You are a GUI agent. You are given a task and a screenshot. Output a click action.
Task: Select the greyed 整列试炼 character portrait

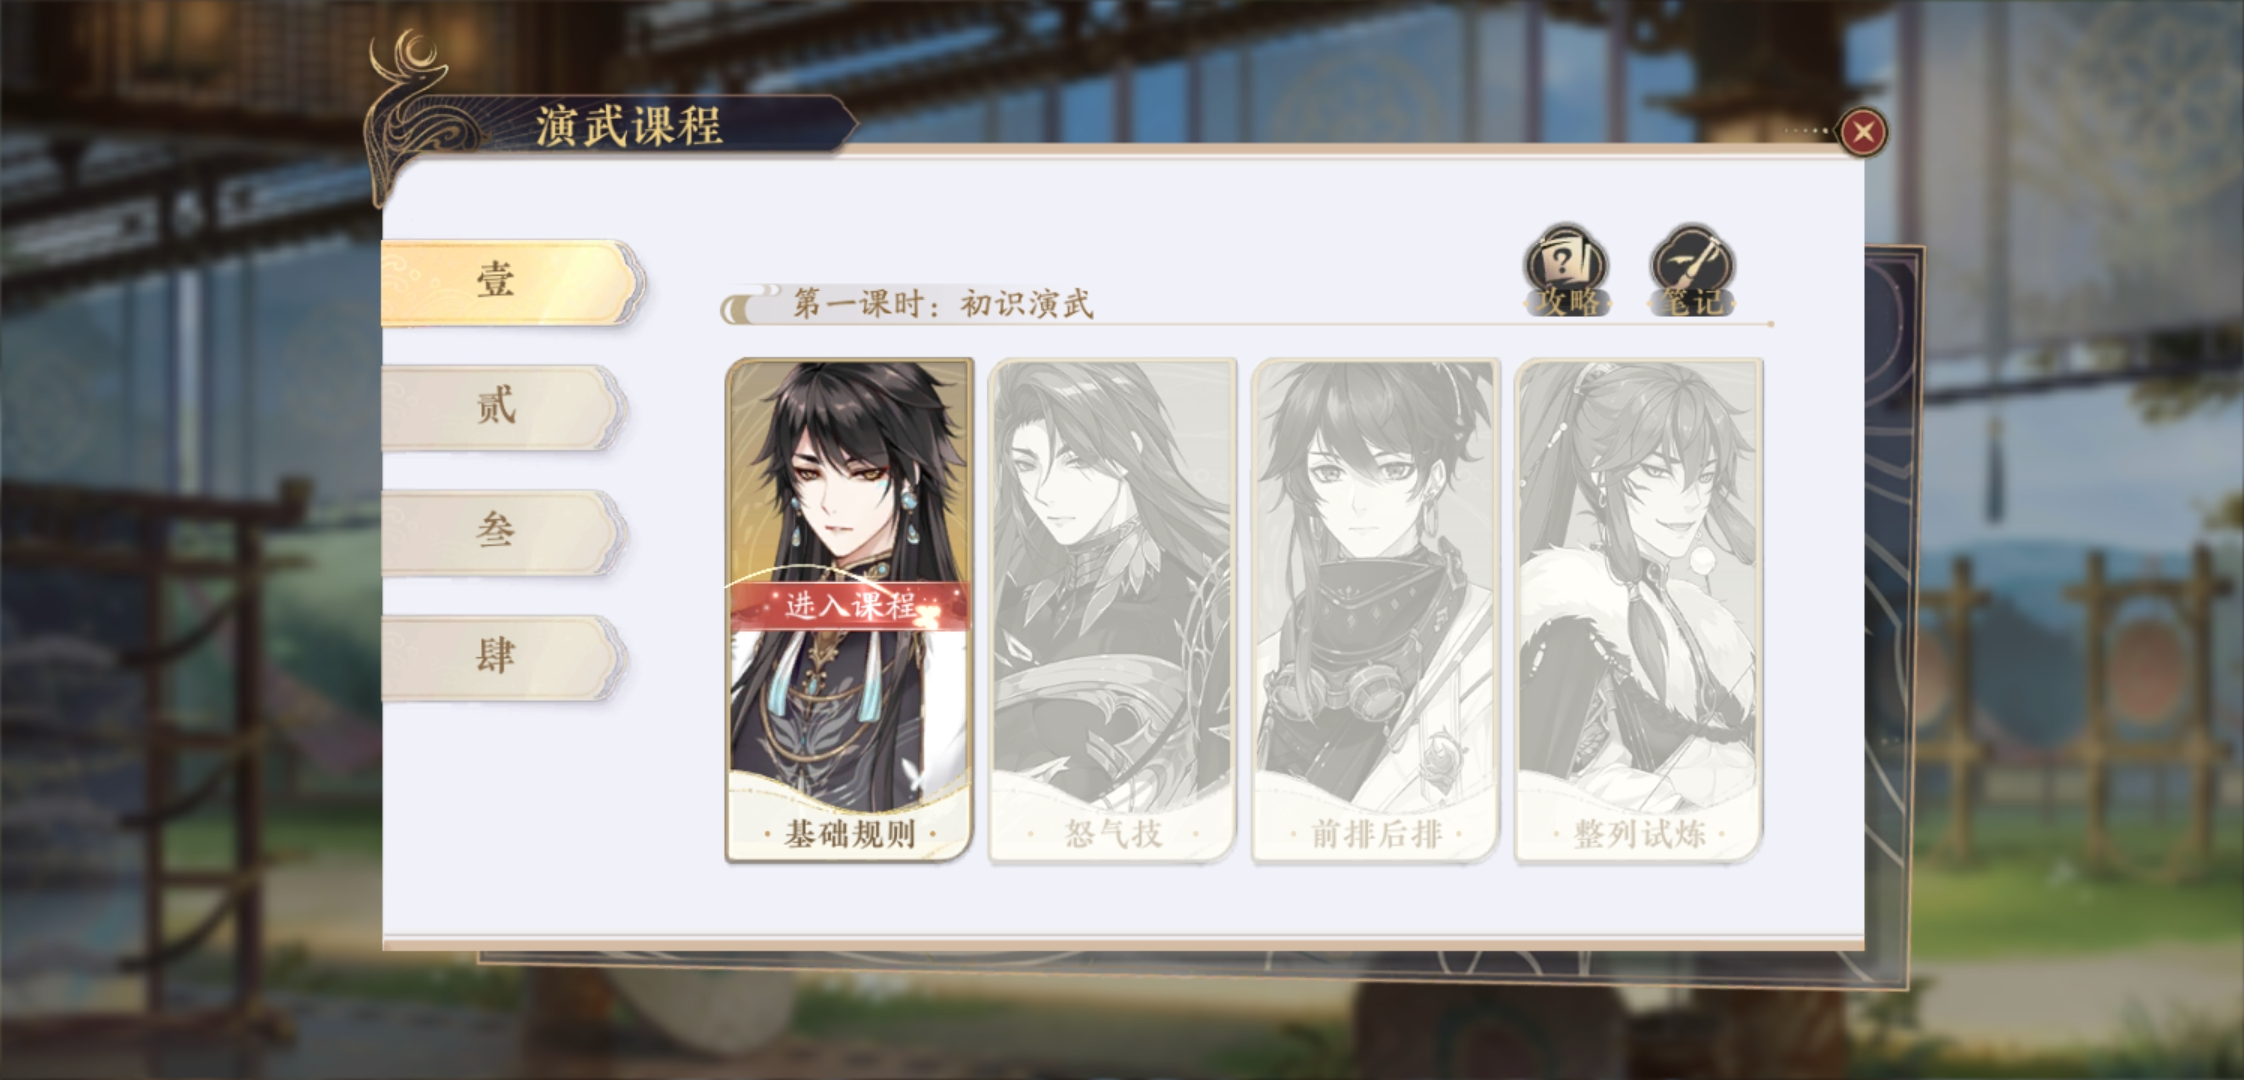[1639, 585]
